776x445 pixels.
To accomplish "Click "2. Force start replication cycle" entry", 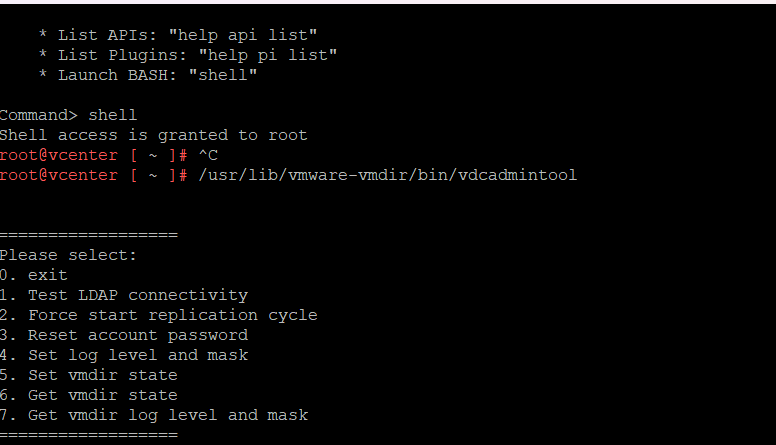I will pyautogui.click(x=159, y=315).
